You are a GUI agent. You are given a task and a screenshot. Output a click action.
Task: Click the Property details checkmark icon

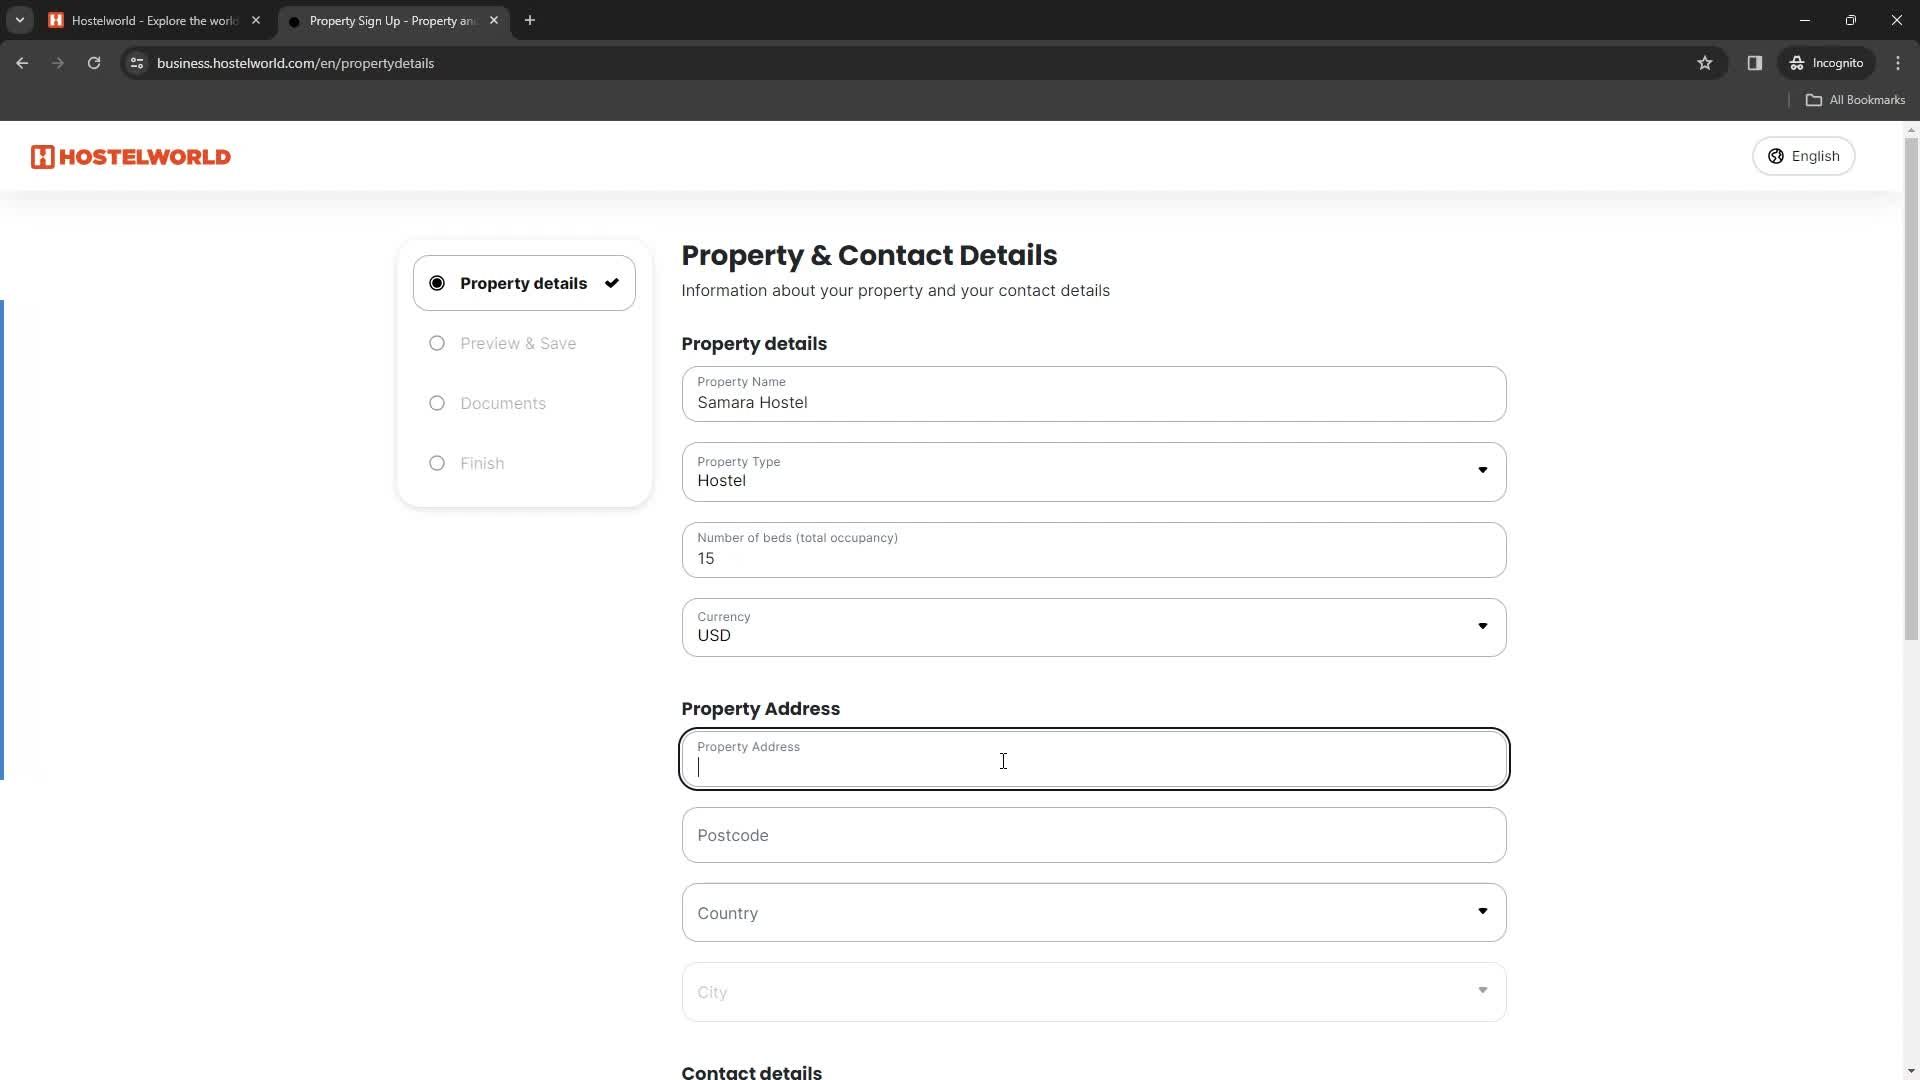pos(613,282)
